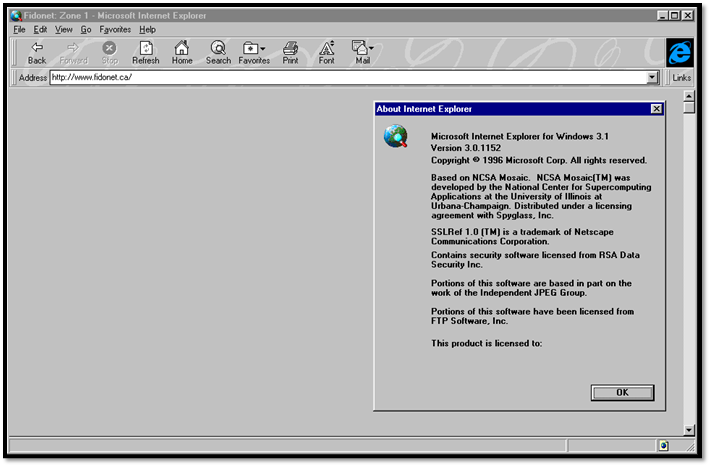Reload the page with Refresh icon
This screenshot has width=711, height=467.
coord(146,48)
